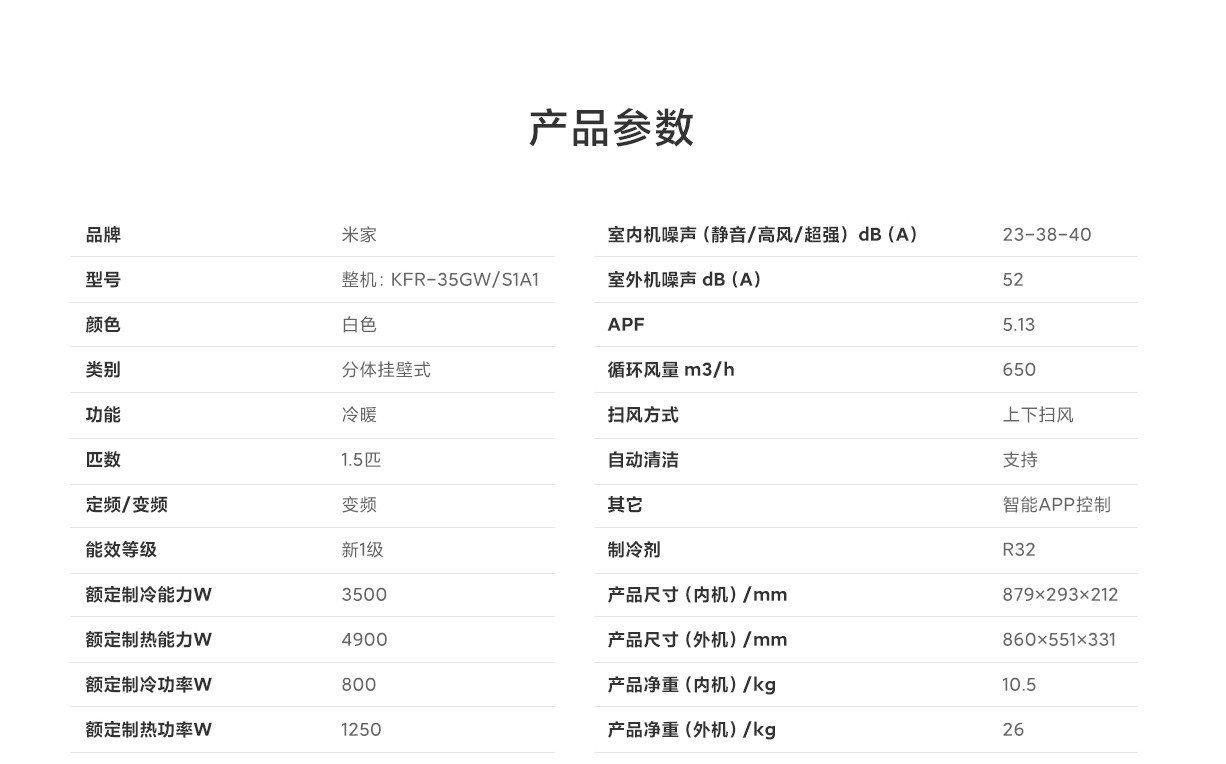Click the 类别 value 分体挂壁式
1226x764 pixels.
pyautogui.click(x=386, y=370)
